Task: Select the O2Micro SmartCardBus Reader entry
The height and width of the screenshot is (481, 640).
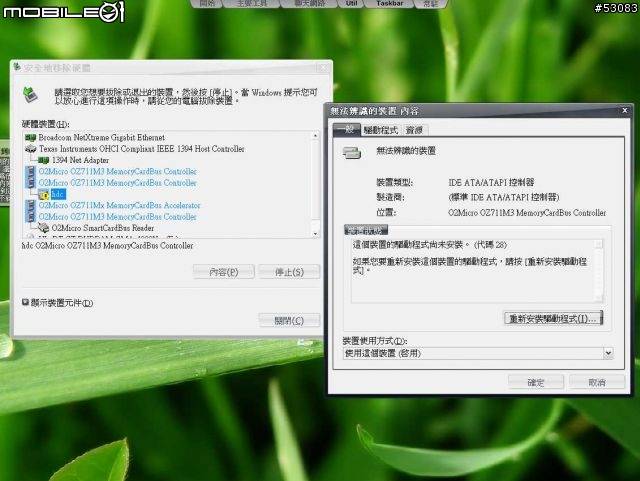Action: click(103, 228)
